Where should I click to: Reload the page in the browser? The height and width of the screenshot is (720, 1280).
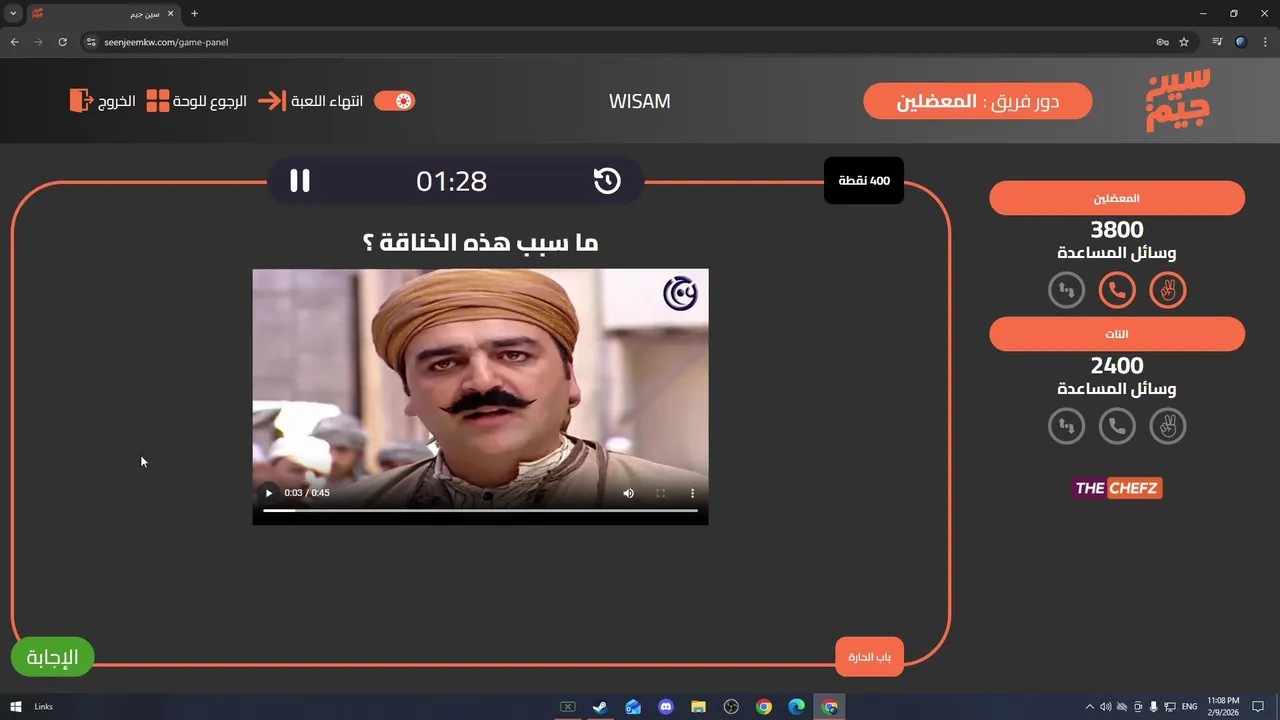62,42
